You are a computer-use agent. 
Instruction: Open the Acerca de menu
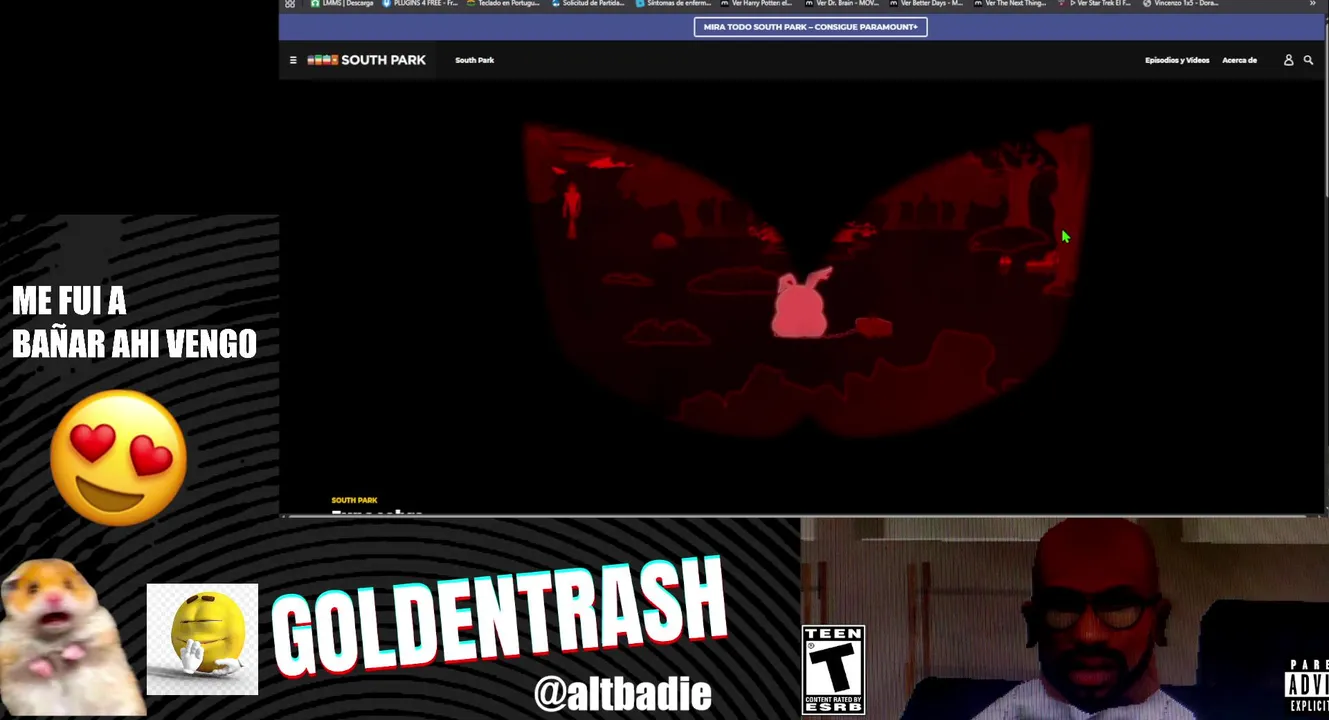click(x=1239, y=60)
